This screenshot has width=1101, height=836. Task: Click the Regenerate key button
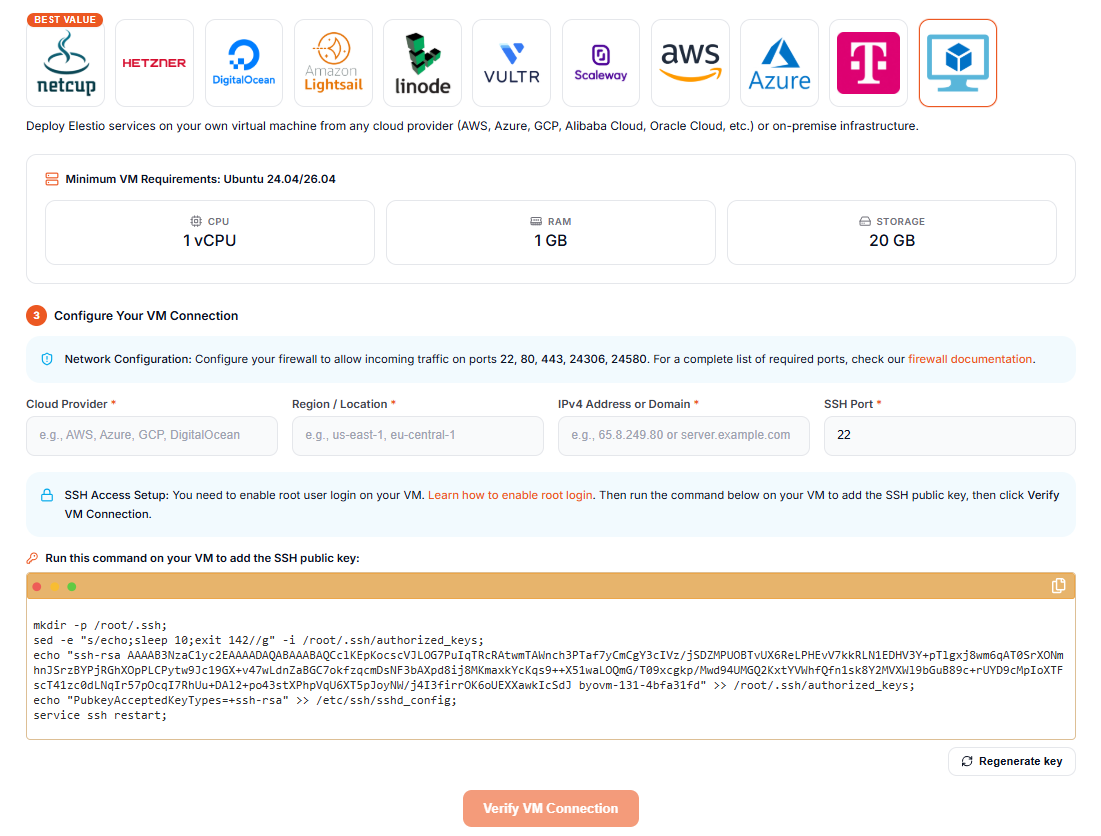(1012, 761)
